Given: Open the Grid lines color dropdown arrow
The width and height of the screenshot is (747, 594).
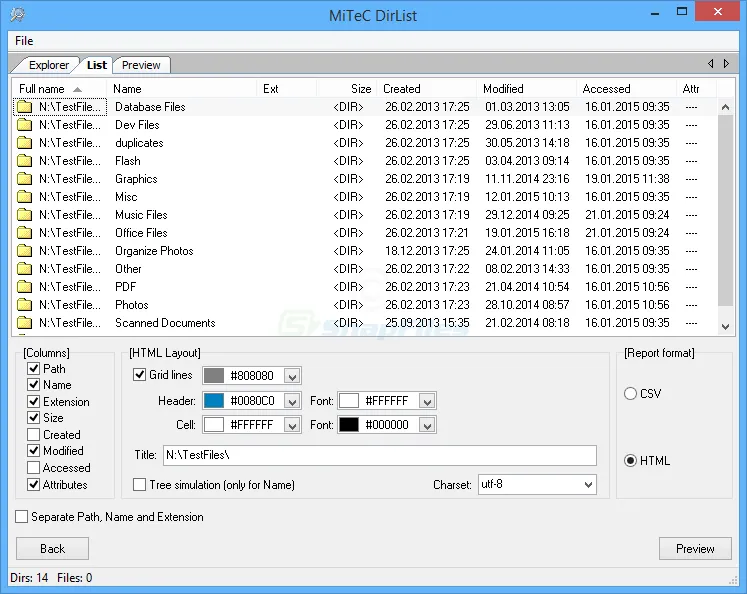Looking at the screenshot, I should click(292, 376).
